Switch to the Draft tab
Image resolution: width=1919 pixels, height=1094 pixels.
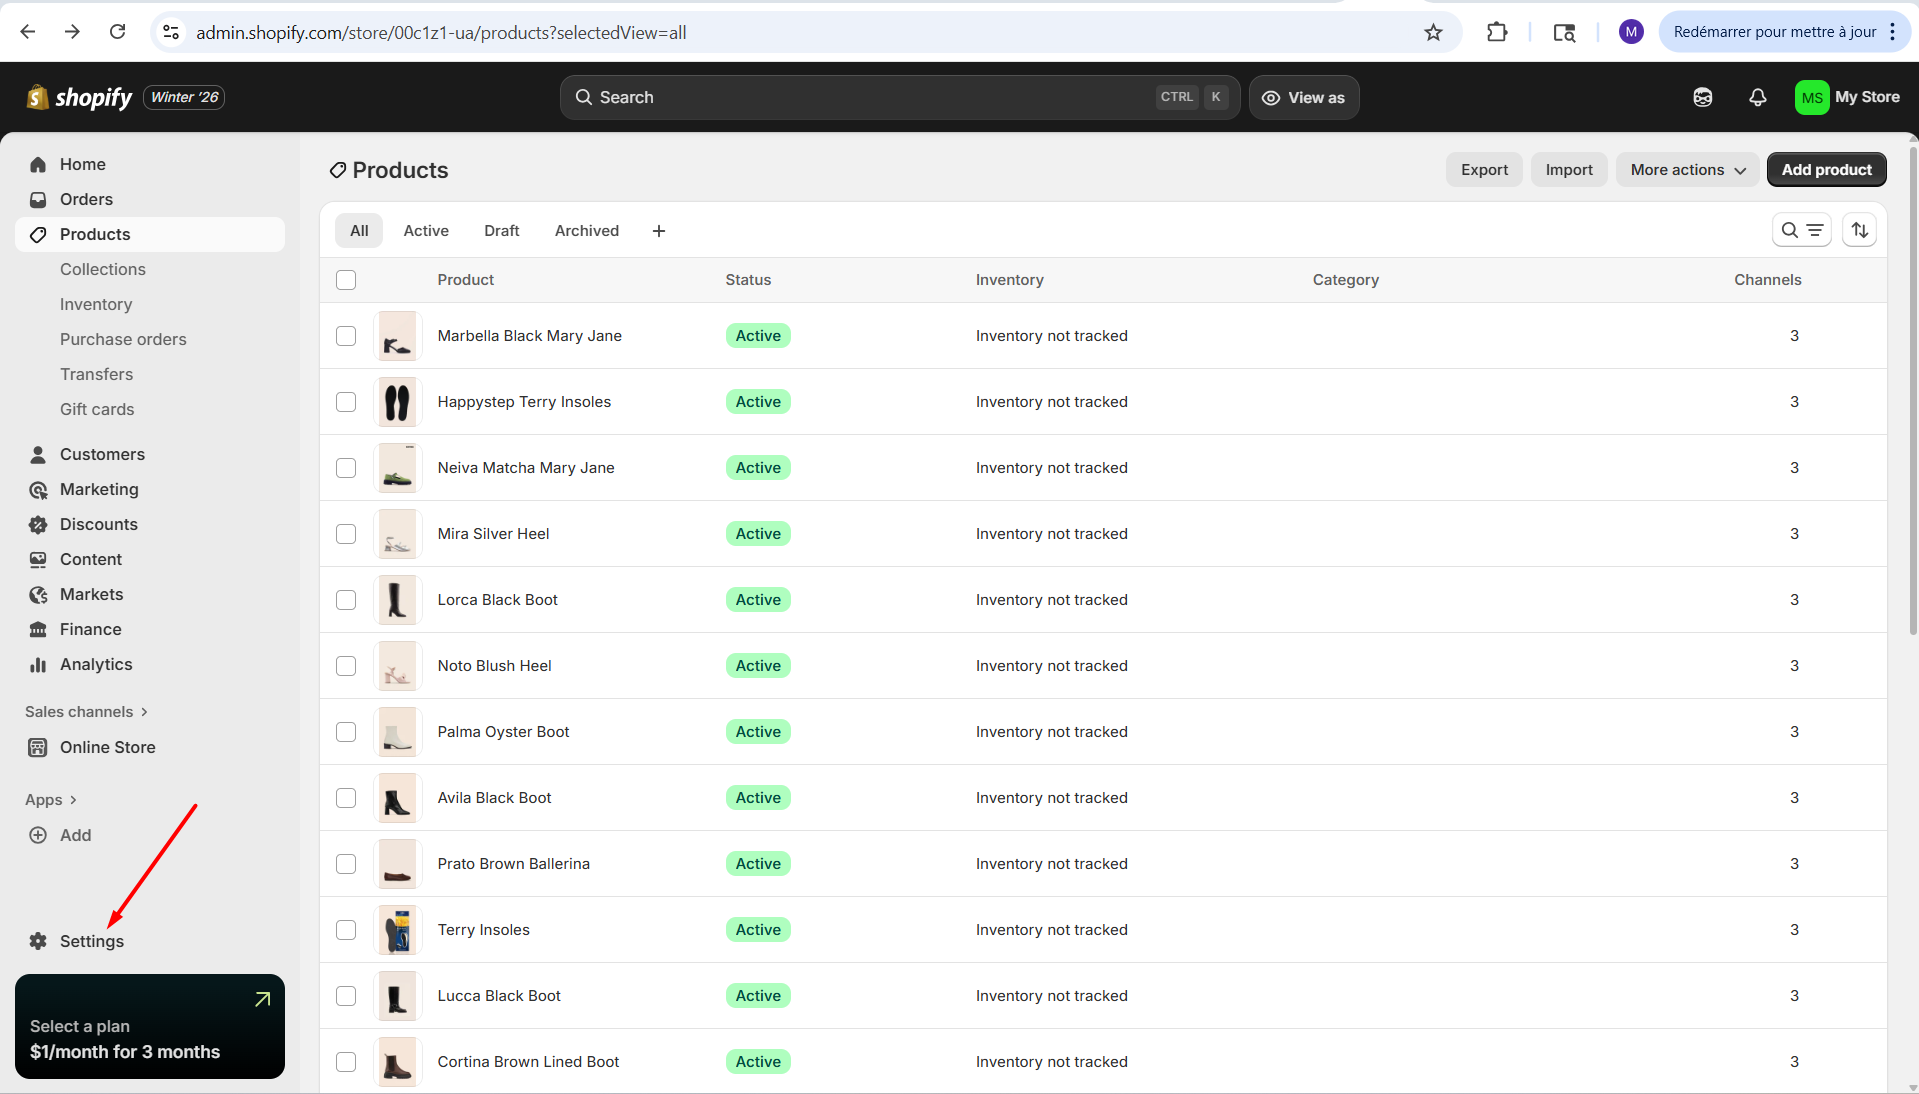pos(501,231)
